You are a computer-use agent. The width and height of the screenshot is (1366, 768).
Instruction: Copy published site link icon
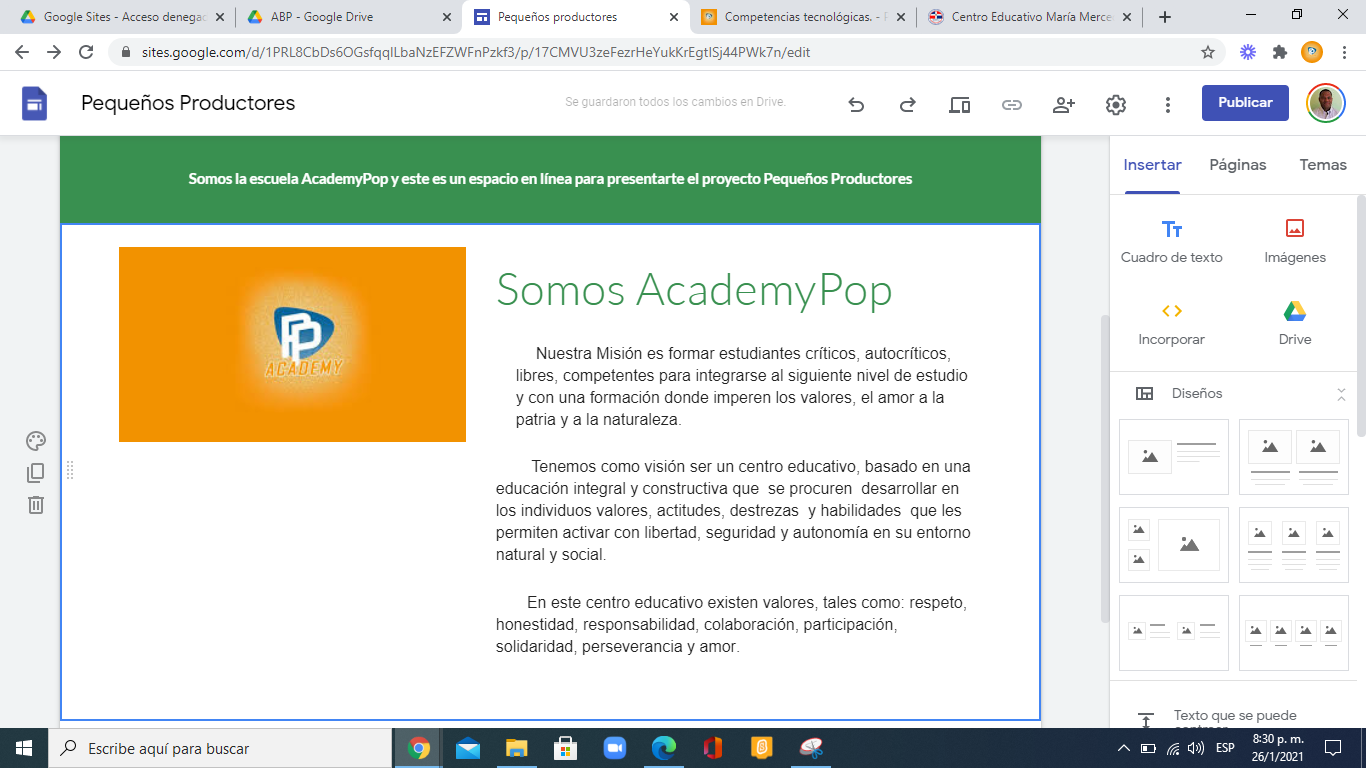[x=1012, y=104]
